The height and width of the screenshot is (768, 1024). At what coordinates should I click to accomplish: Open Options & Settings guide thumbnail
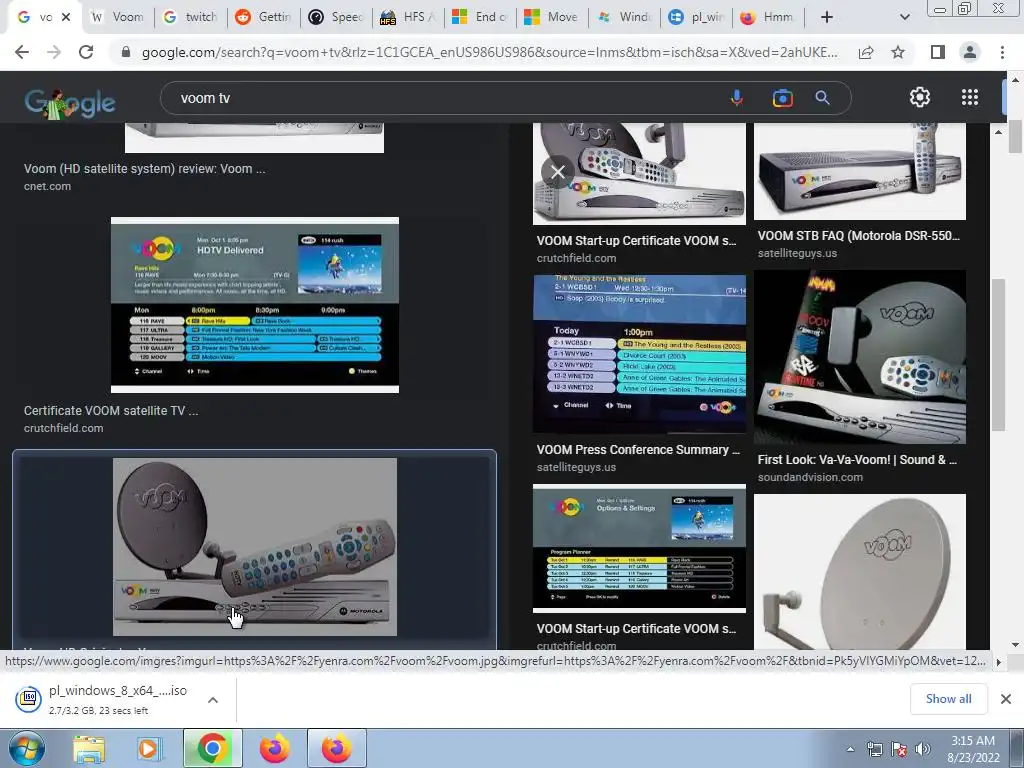(639, 549)
